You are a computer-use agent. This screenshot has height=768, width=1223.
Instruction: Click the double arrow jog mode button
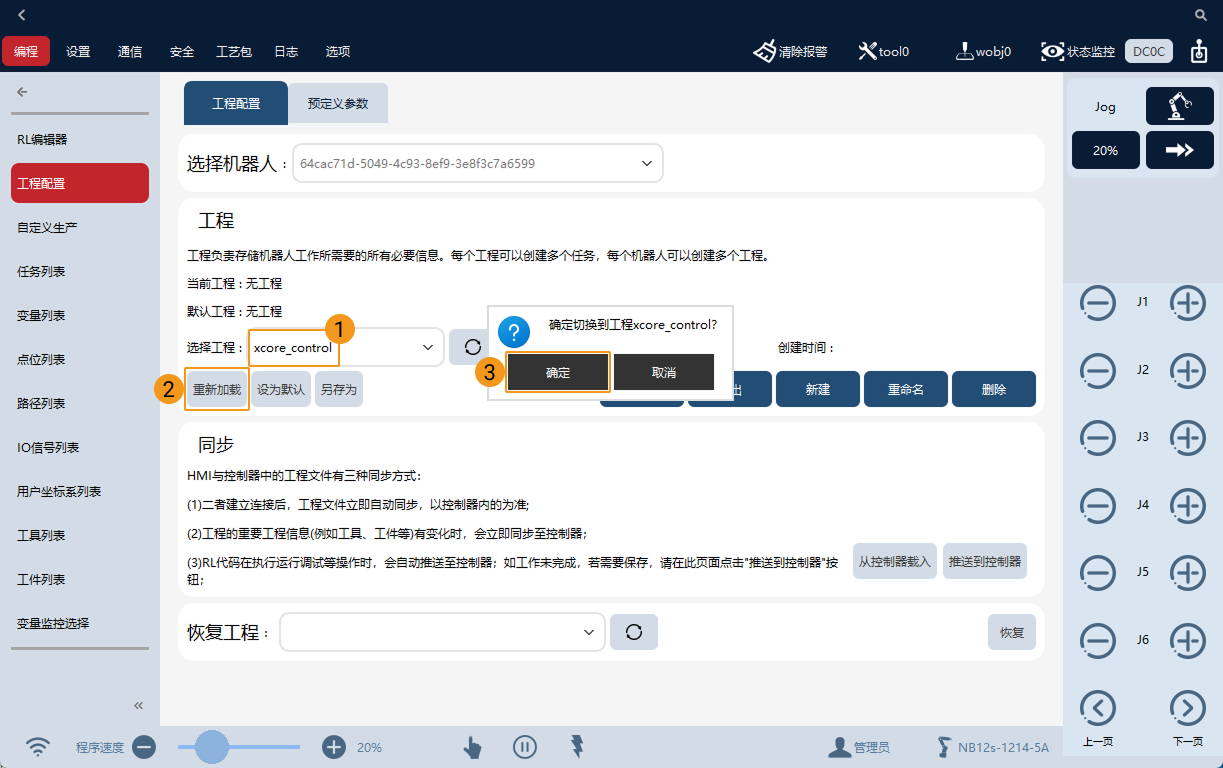tap(1180, 150)
